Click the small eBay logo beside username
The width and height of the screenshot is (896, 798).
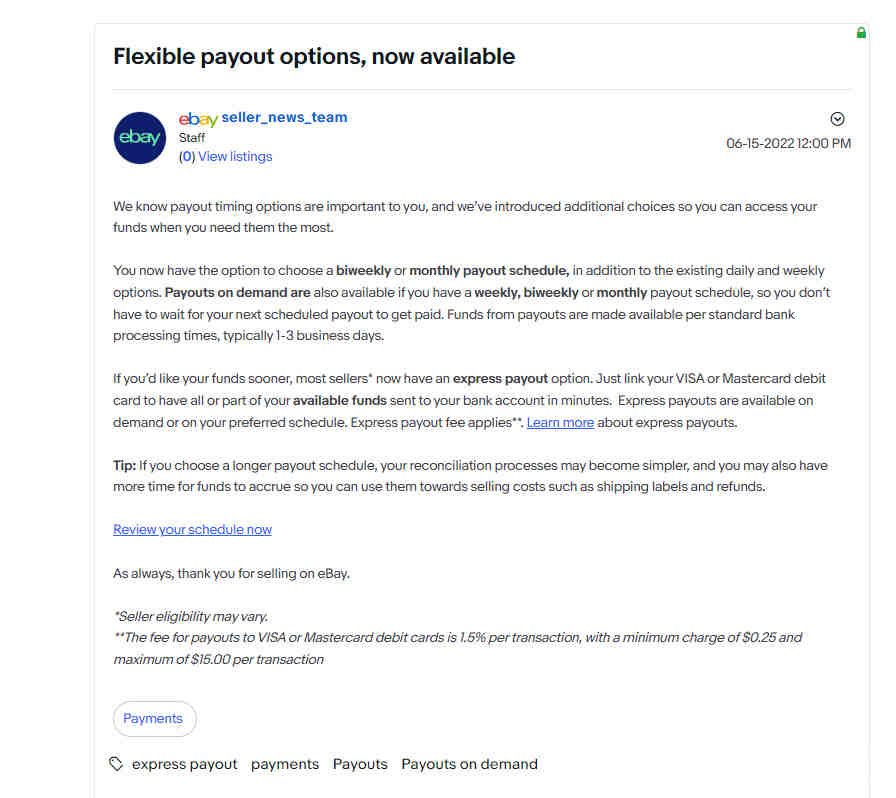[198, 119]
